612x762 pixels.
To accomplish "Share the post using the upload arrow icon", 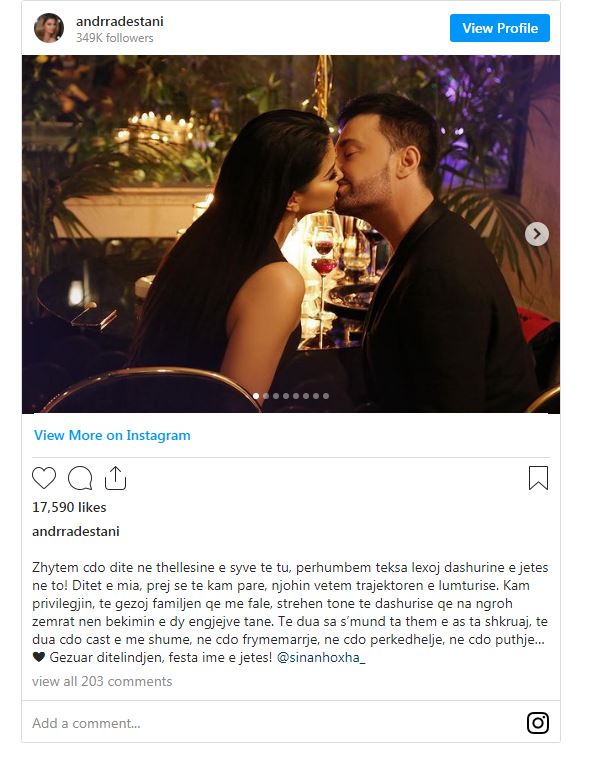I will (115, 478).
